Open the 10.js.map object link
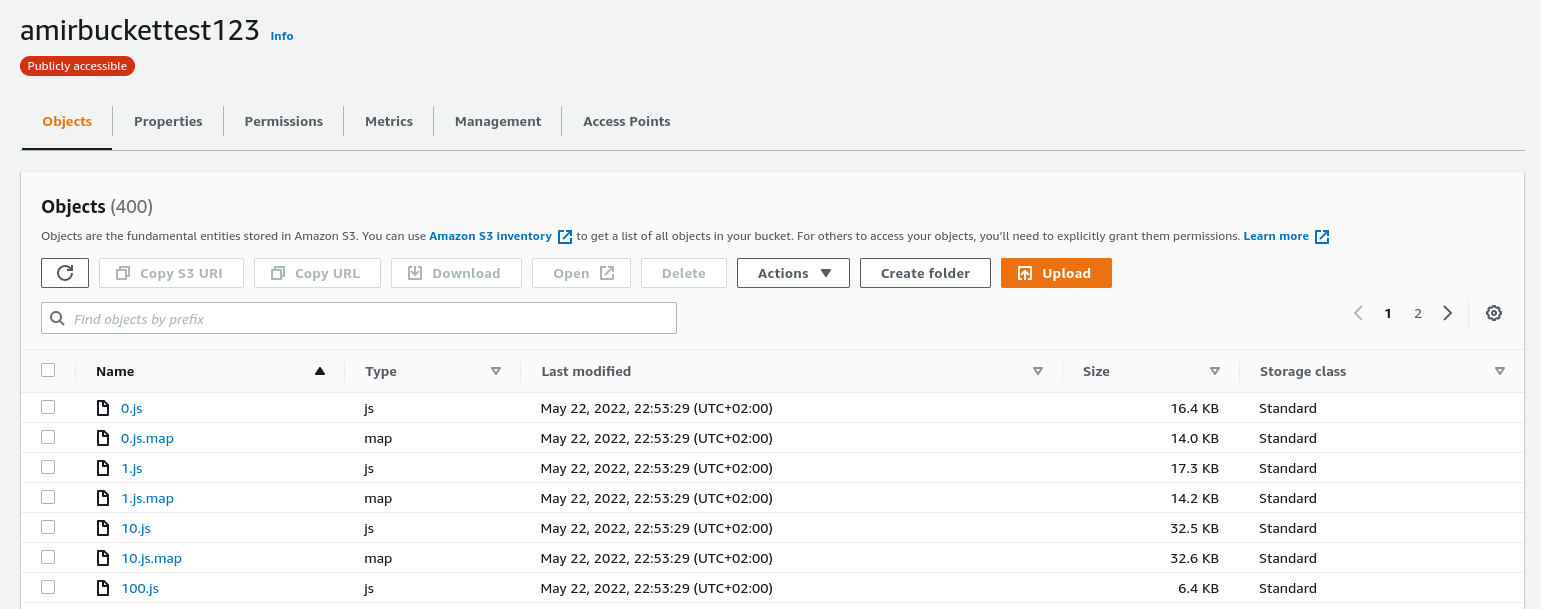The image size is (1541, 609). click(151, 558)
